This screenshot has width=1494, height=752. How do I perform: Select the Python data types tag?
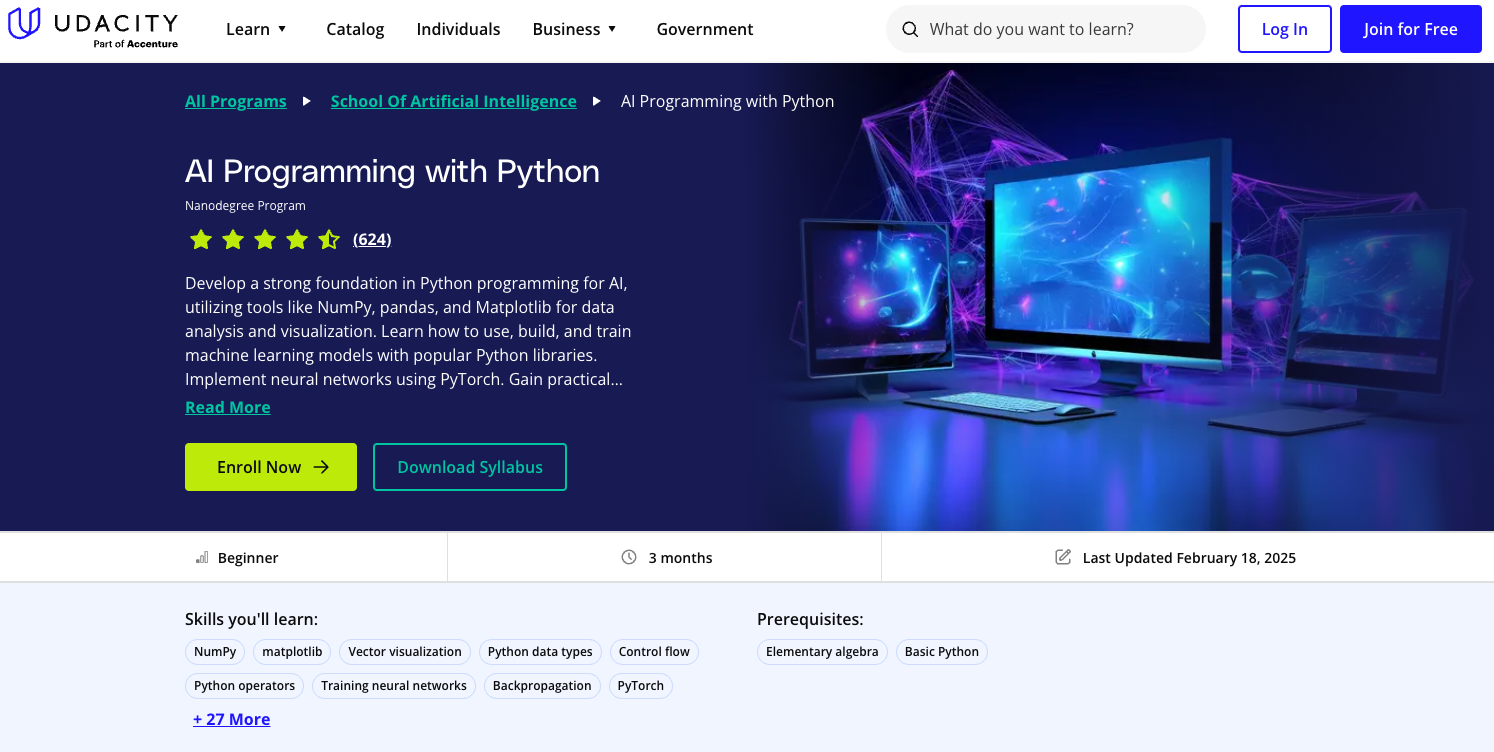(x=540, y=652)
